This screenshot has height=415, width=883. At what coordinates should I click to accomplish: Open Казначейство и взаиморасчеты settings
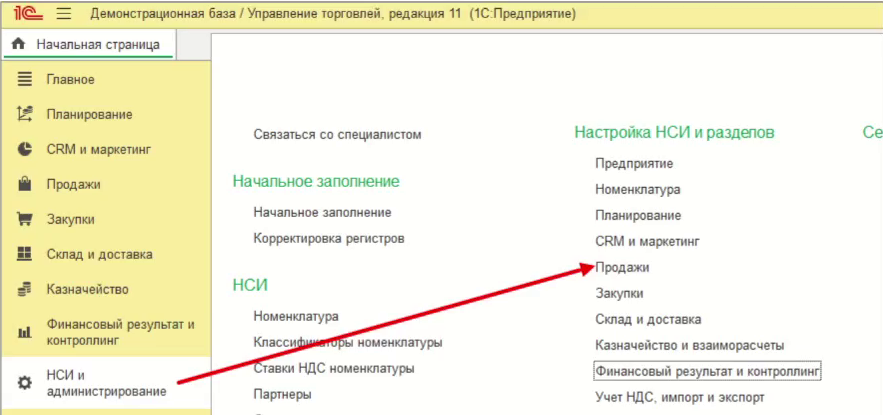pos(690,345)
